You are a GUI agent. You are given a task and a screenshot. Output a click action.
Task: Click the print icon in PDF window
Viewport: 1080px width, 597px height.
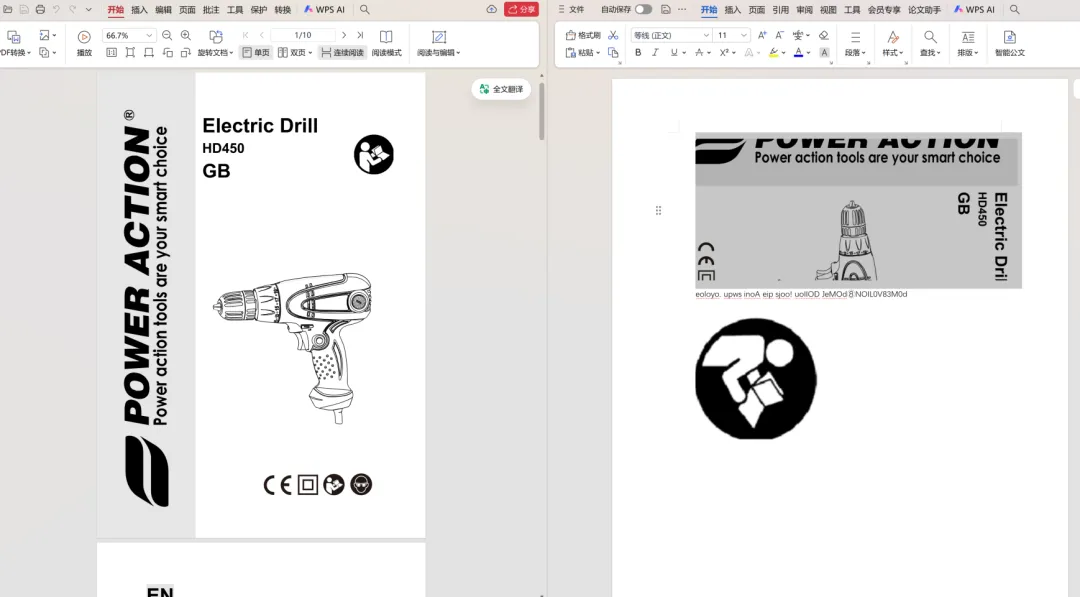(40, 10)
